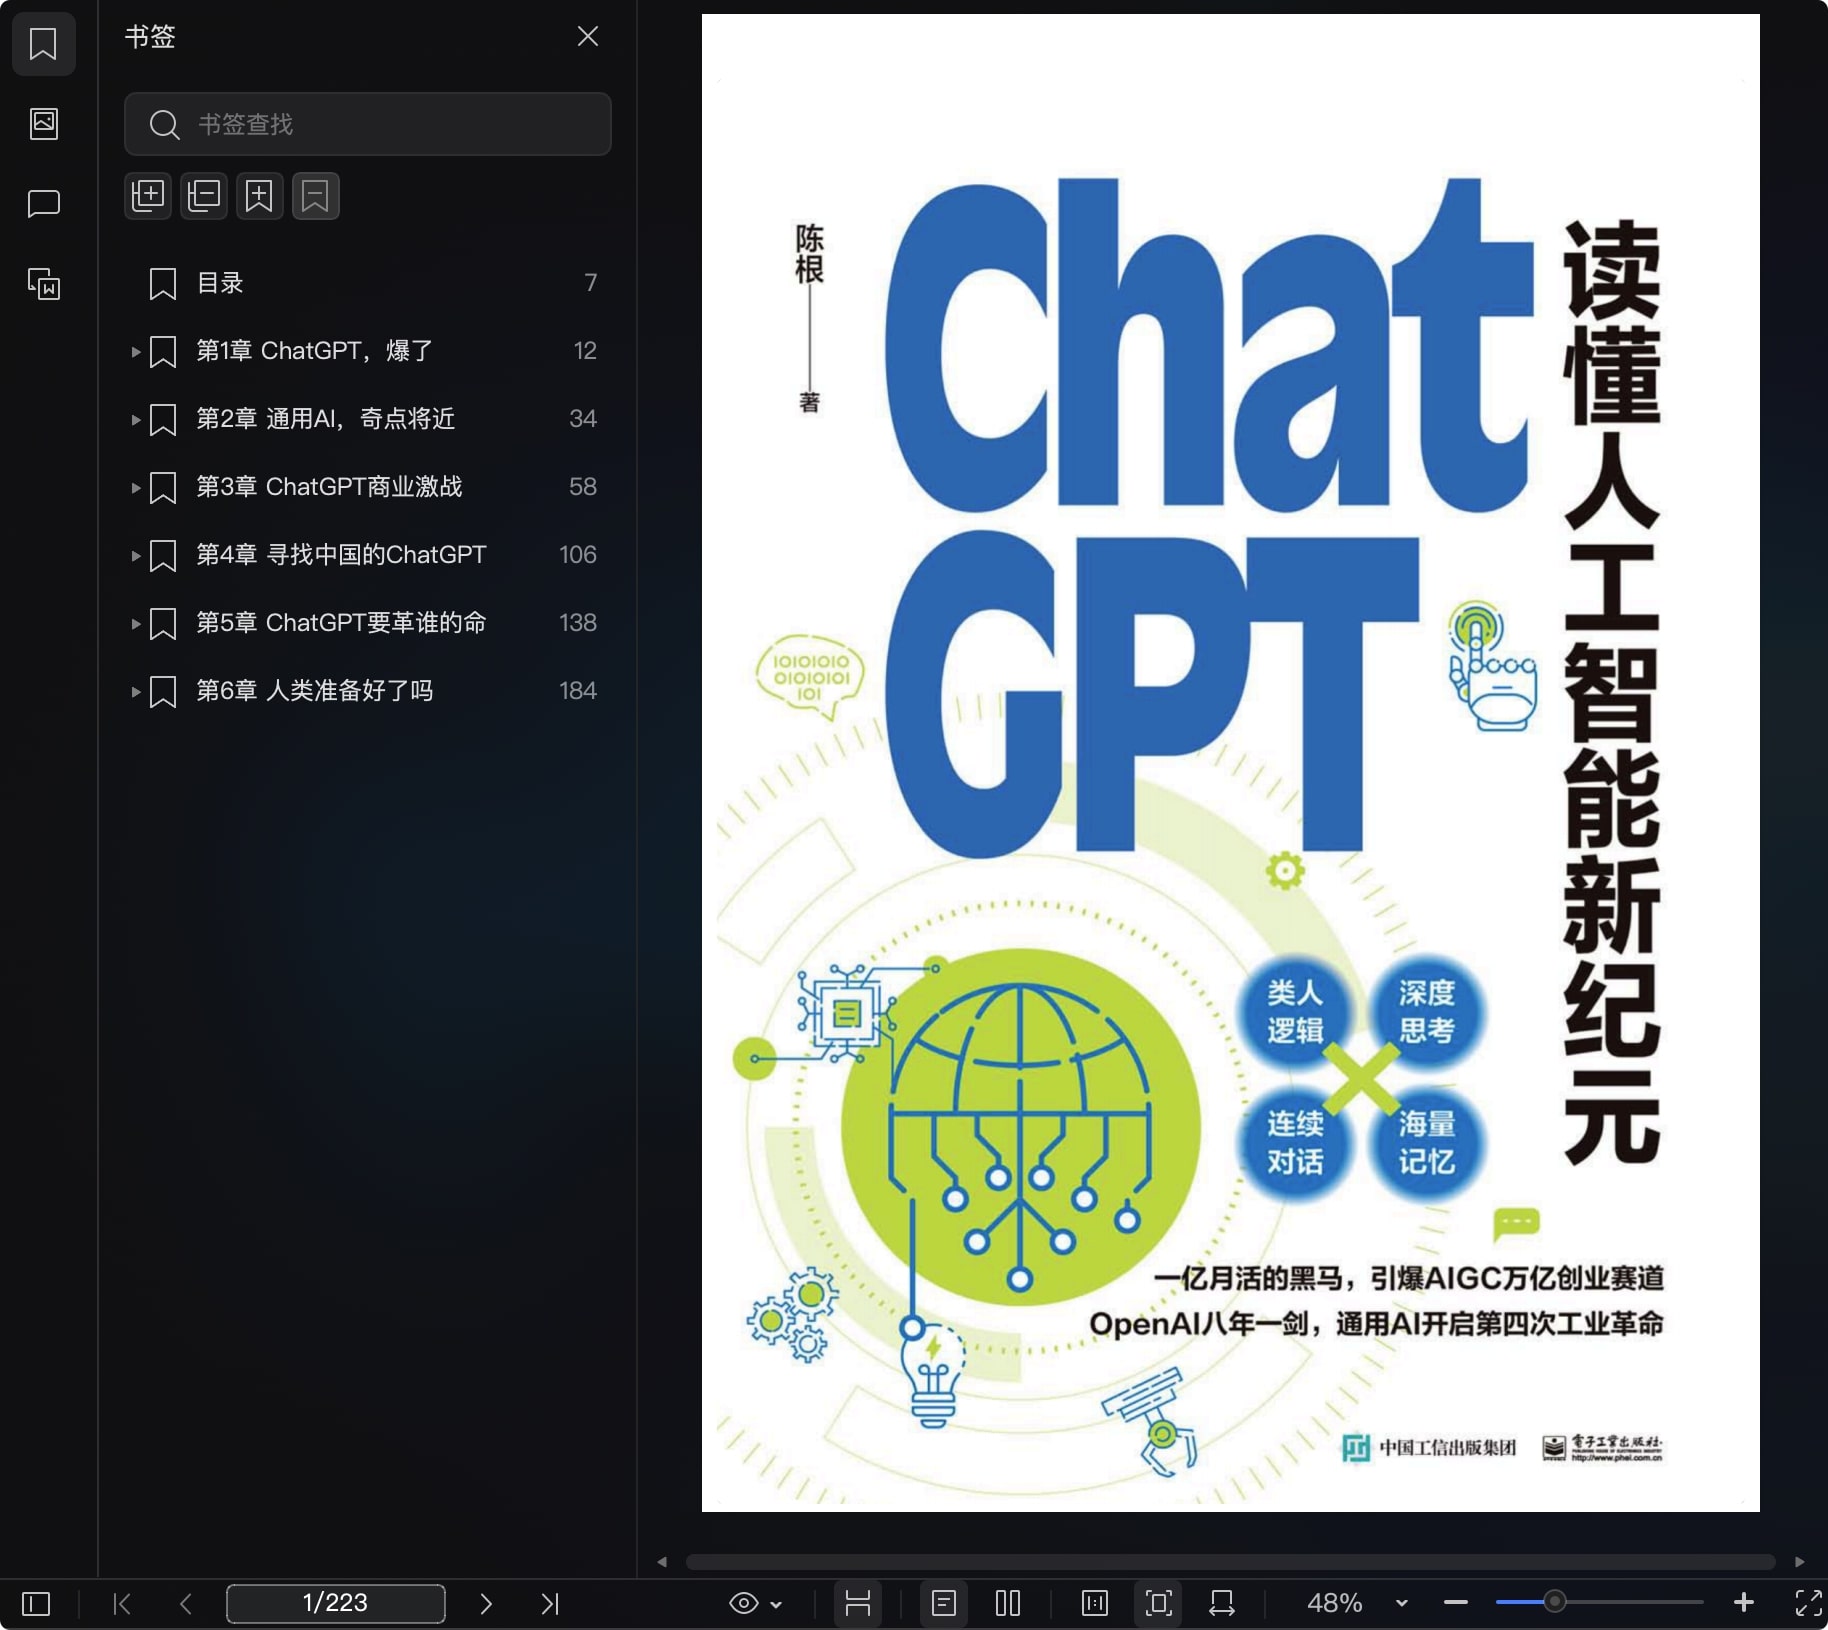Jump to 第3章 ChatGPT商业激战

coord(329,487)
